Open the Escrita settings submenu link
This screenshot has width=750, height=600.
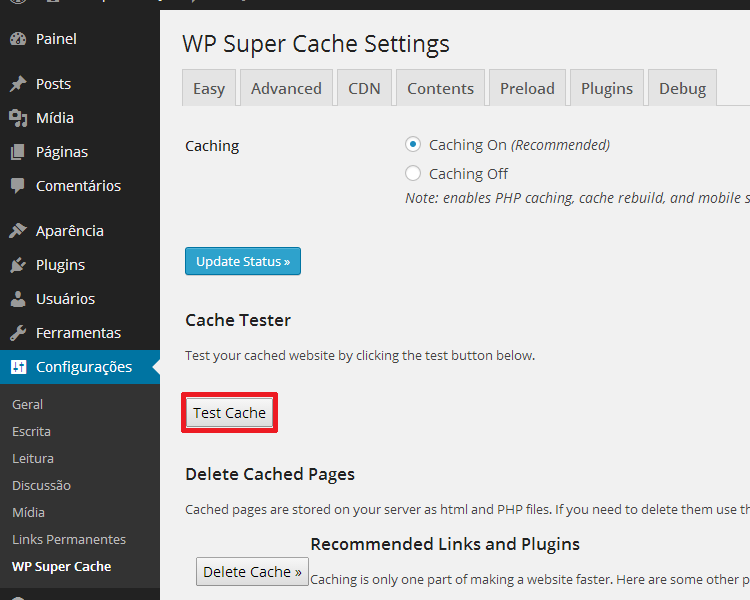pyautogui.click(x=32, y=432)
